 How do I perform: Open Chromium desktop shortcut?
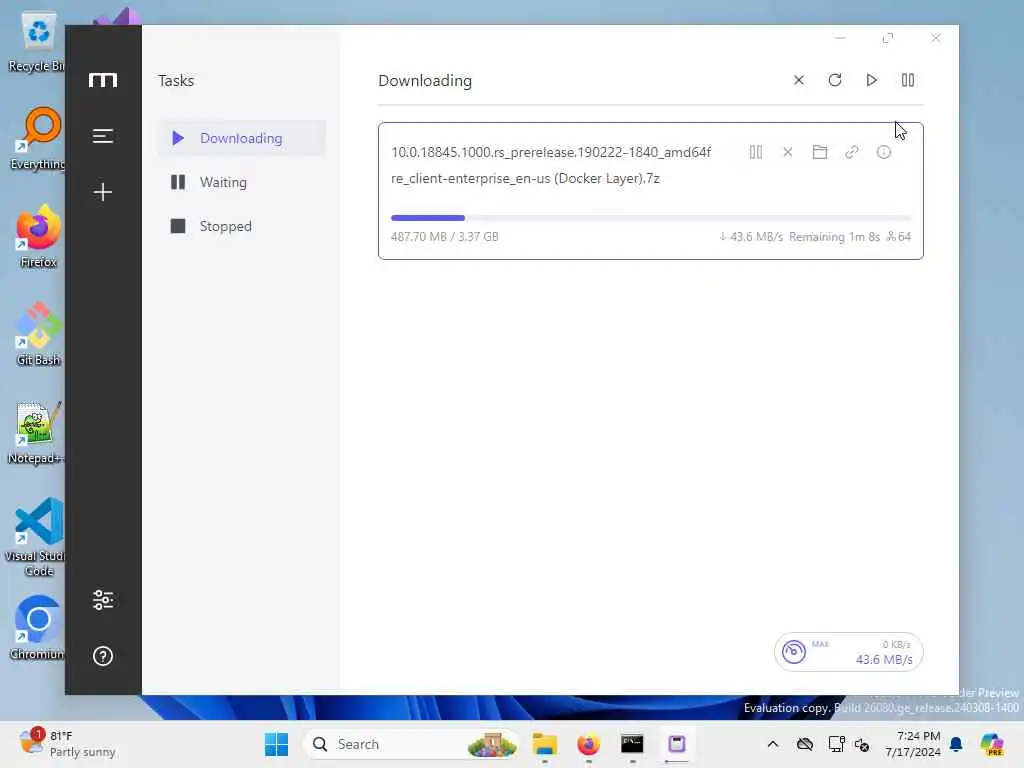point(37,628)
